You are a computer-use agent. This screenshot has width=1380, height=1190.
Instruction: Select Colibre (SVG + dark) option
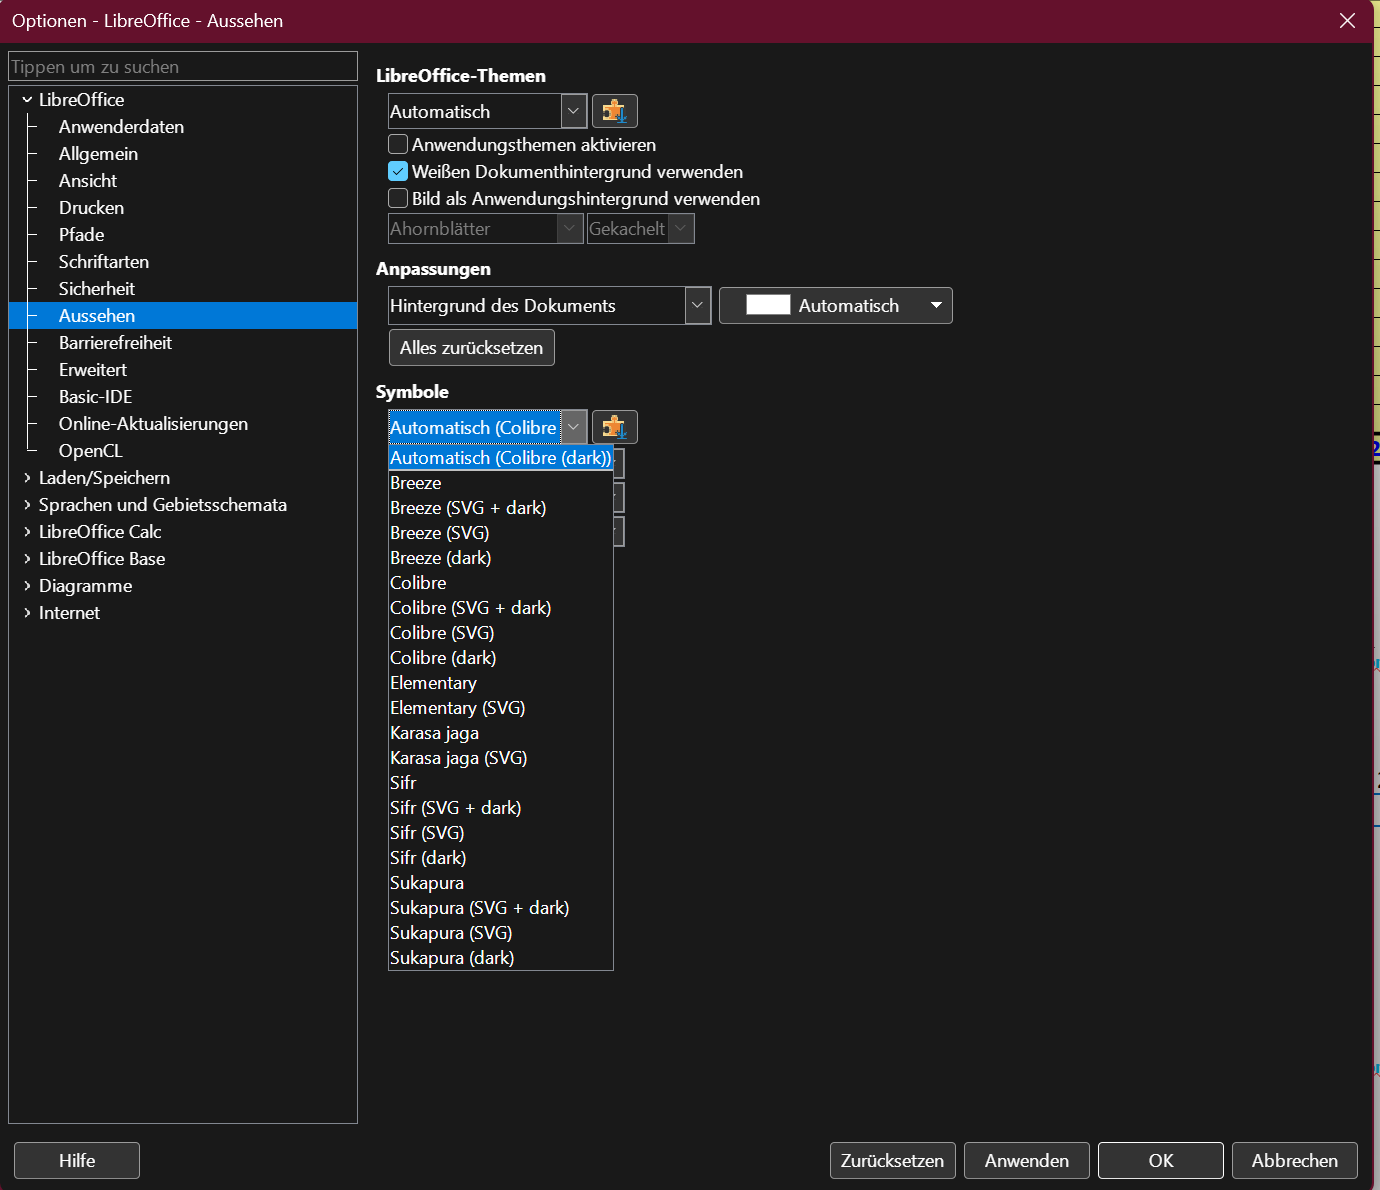pyautogui.click(x=500, y=607)
